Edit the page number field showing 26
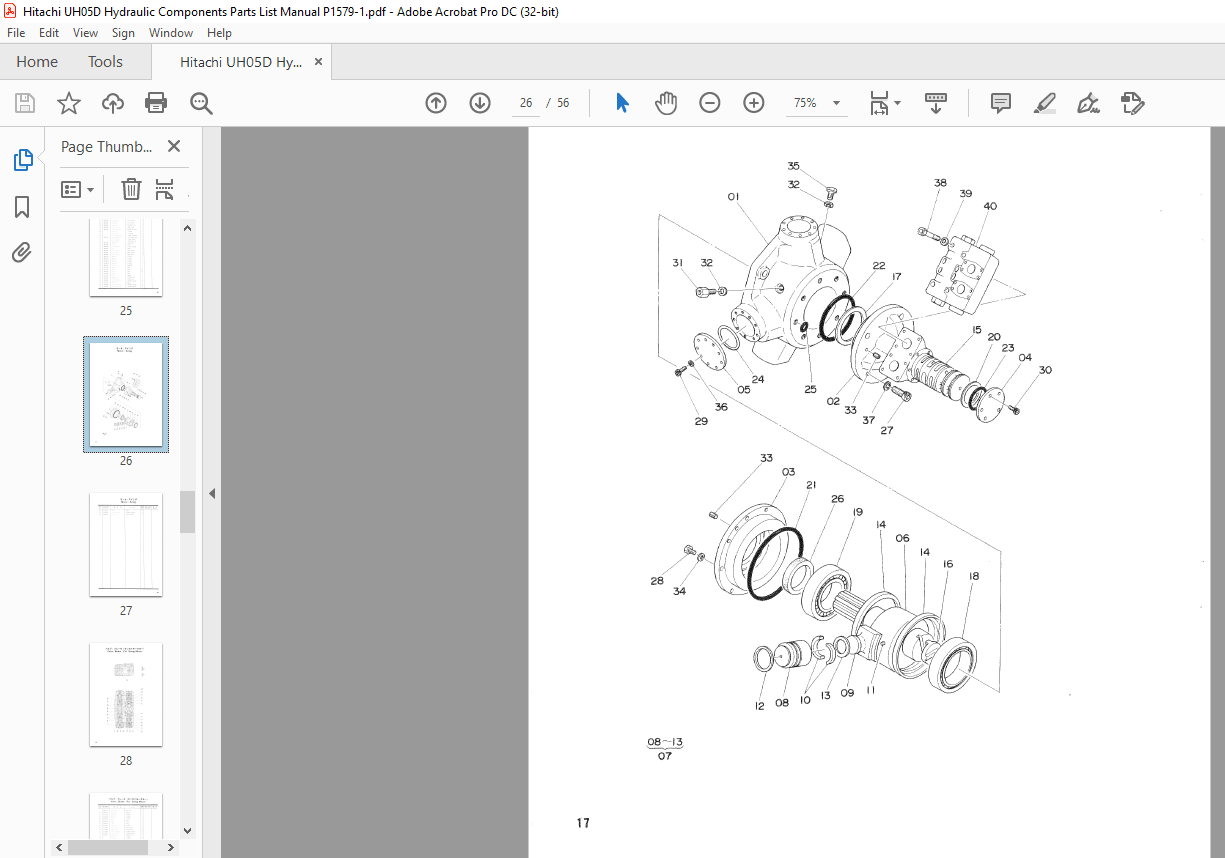This screenshot has height=858, width=1225. (x=526, y=102)
